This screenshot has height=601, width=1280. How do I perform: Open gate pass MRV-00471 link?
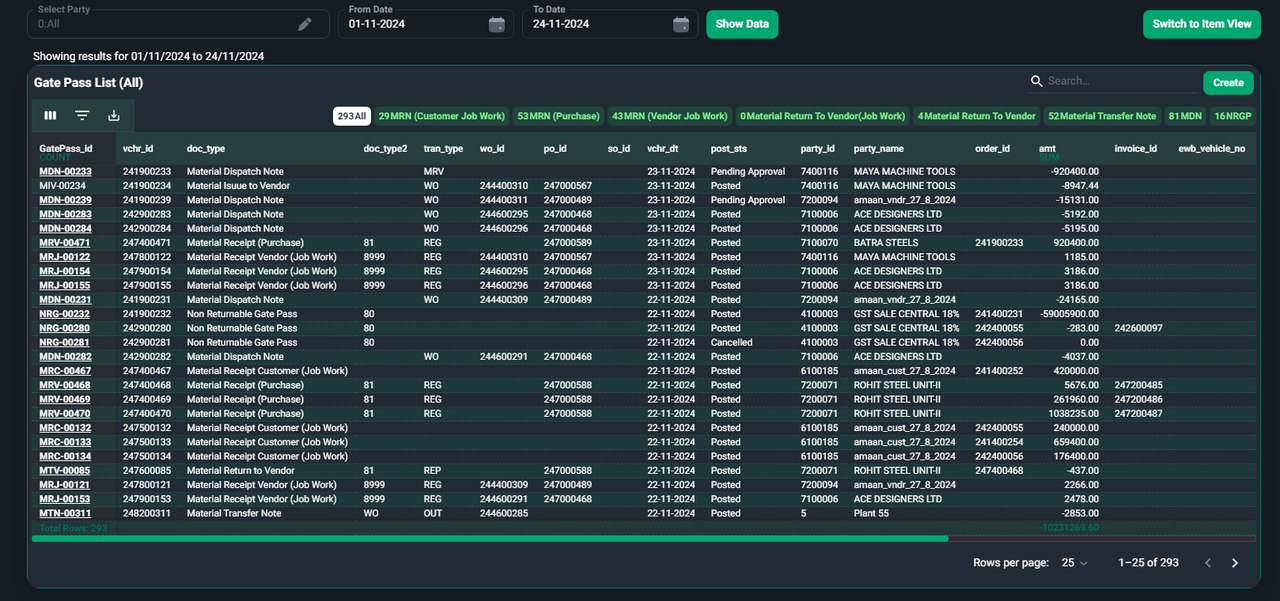pyautogui.click(x=65, y=243)
